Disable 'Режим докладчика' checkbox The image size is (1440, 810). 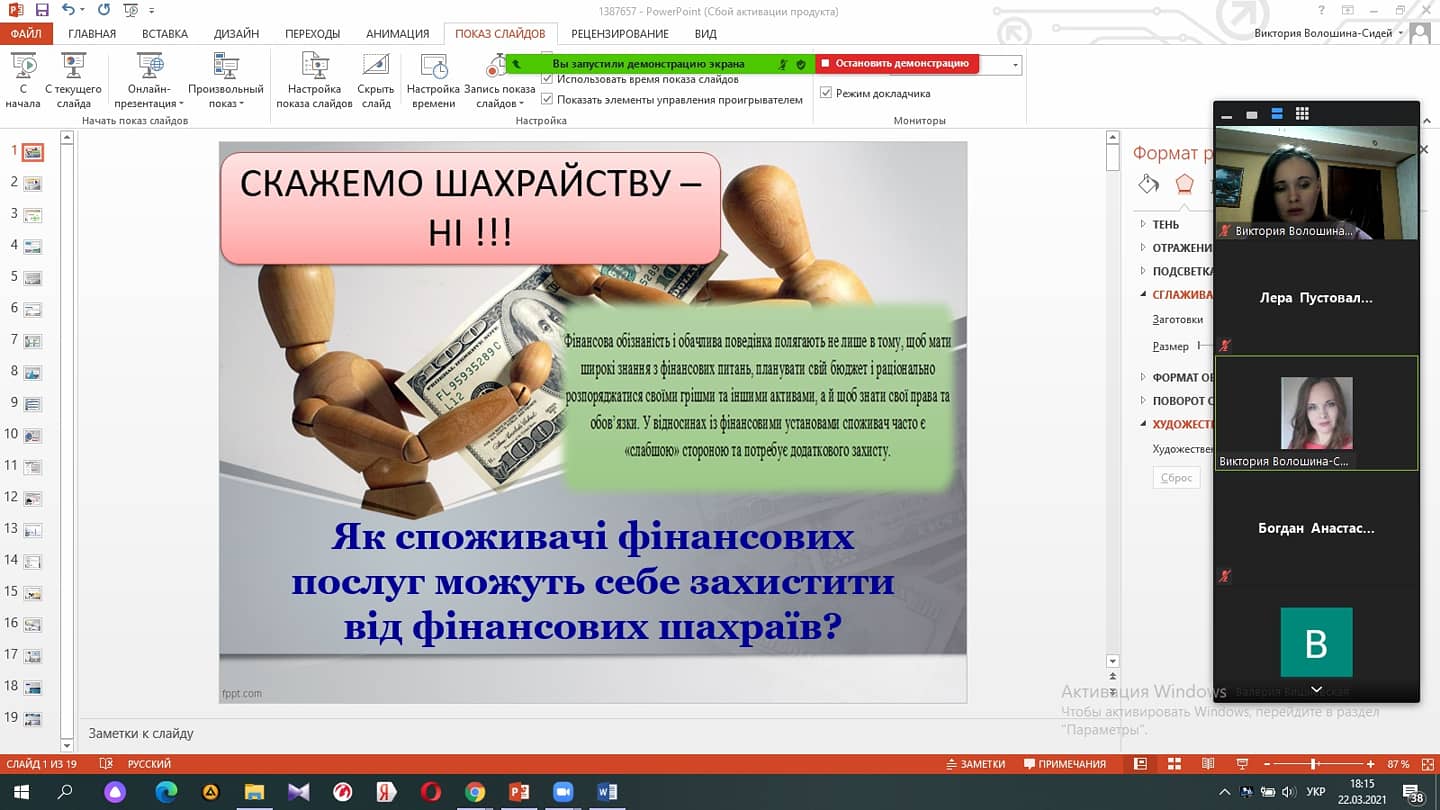826,93
